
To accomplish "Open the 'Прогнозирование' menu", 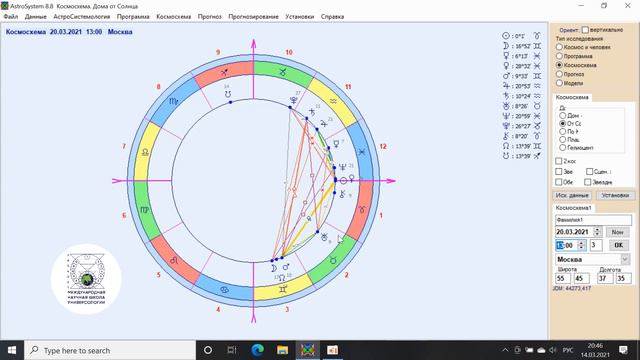I will click(253, 17).
